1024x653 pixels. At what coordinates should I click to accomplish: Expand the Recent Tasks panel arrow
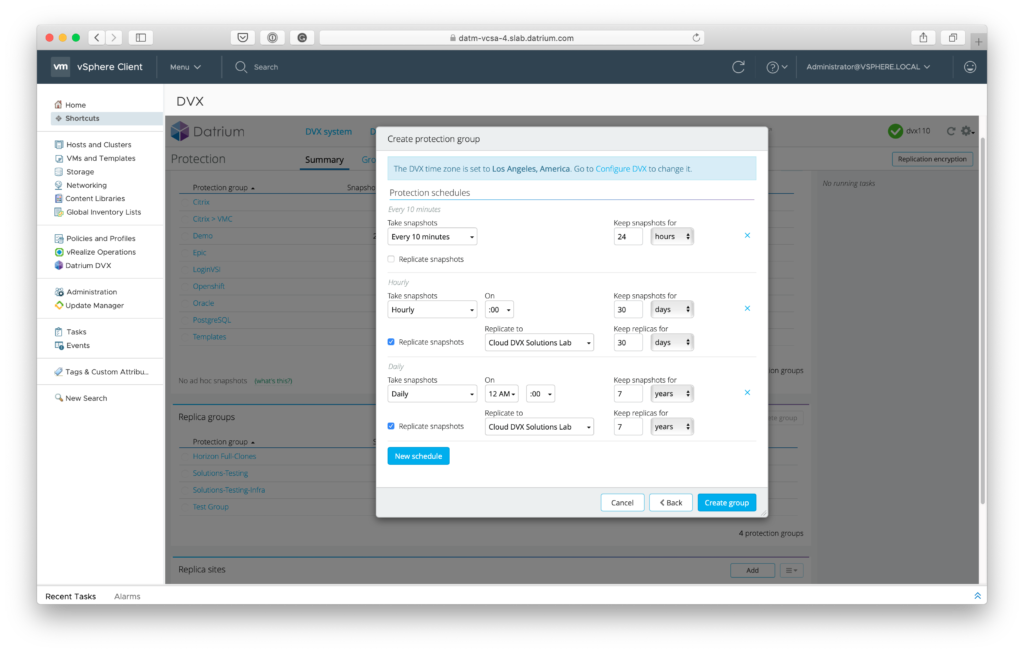(978, 596)
